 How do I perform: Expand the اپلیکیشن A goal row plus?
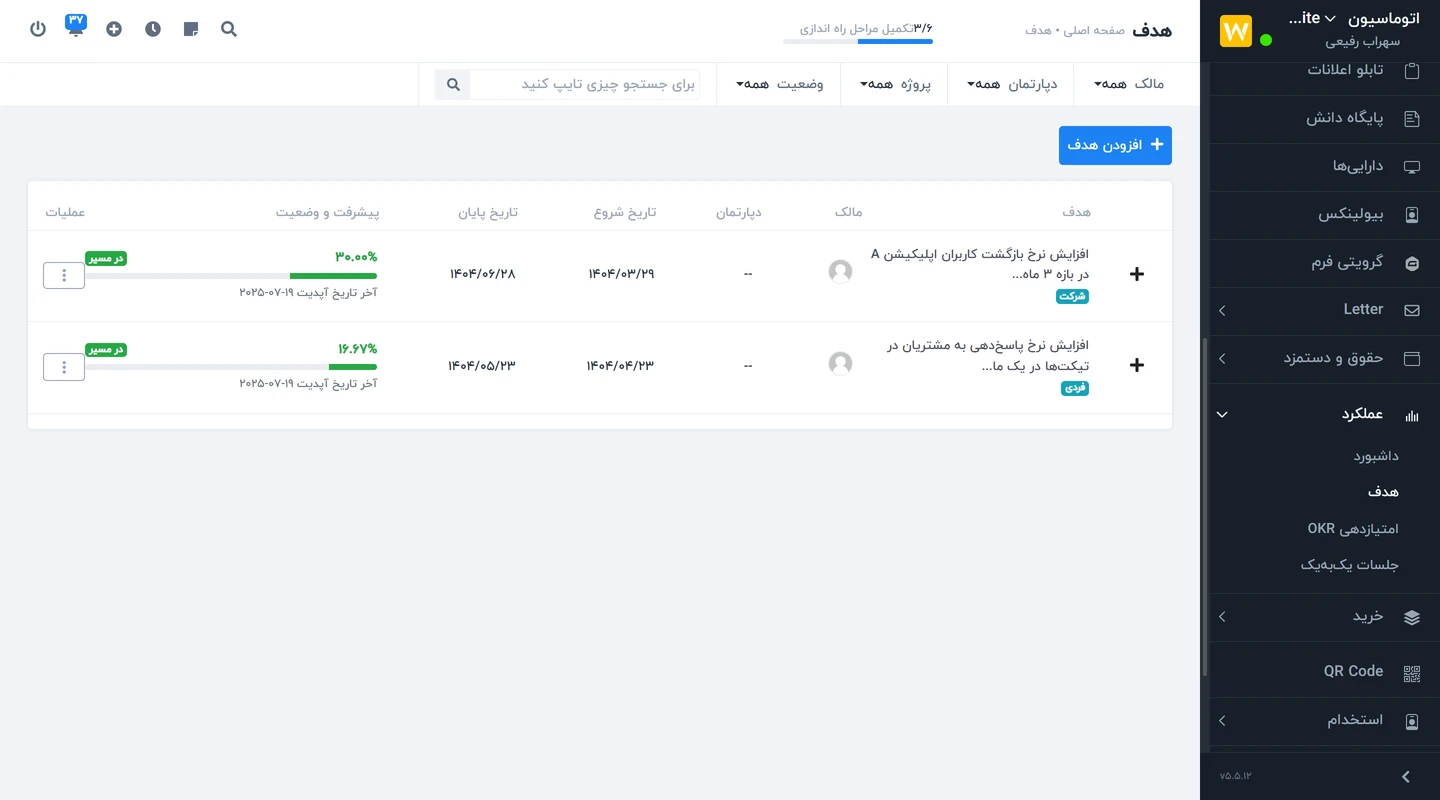[1136, 274]
